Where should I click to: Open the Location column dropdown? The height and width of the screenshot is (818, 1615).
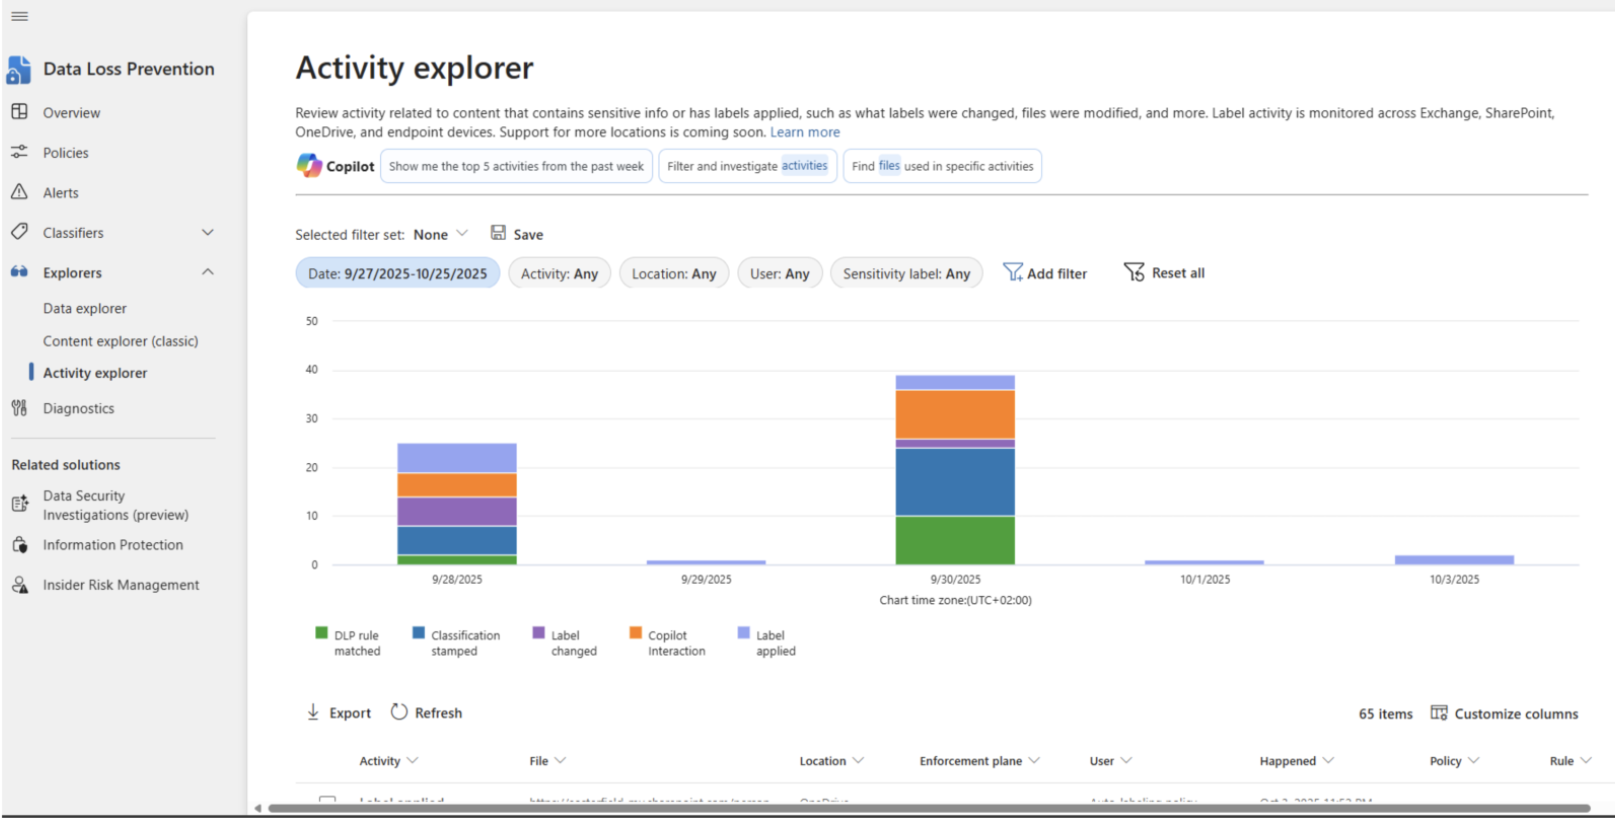tap(858, 761)
